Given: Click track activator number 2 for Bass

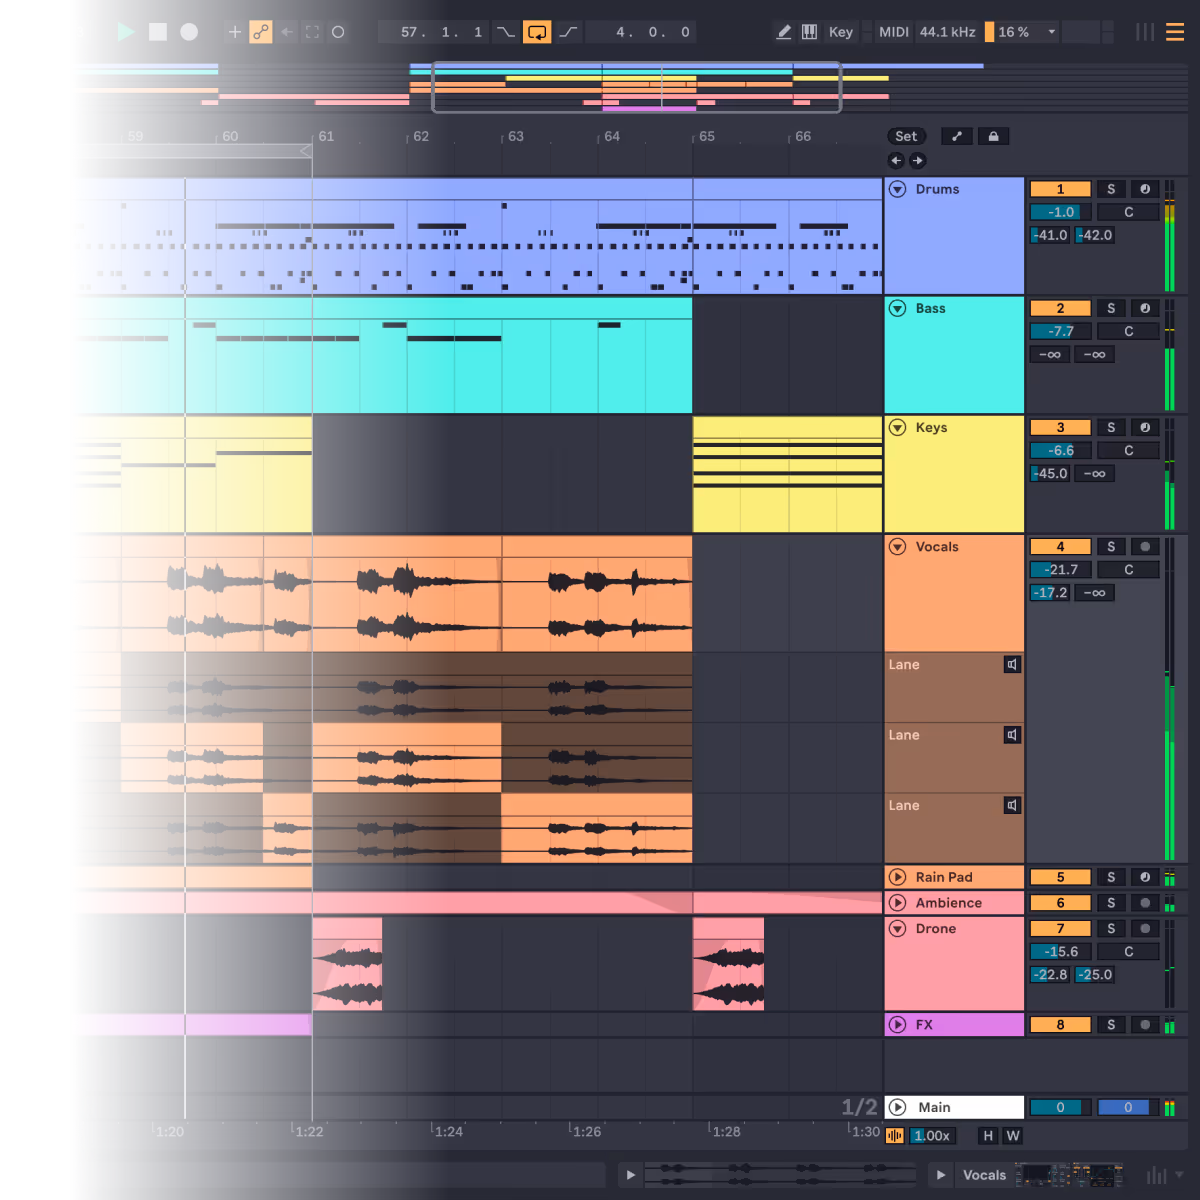Looking at the screenshot, I should tap(1061, 308).
